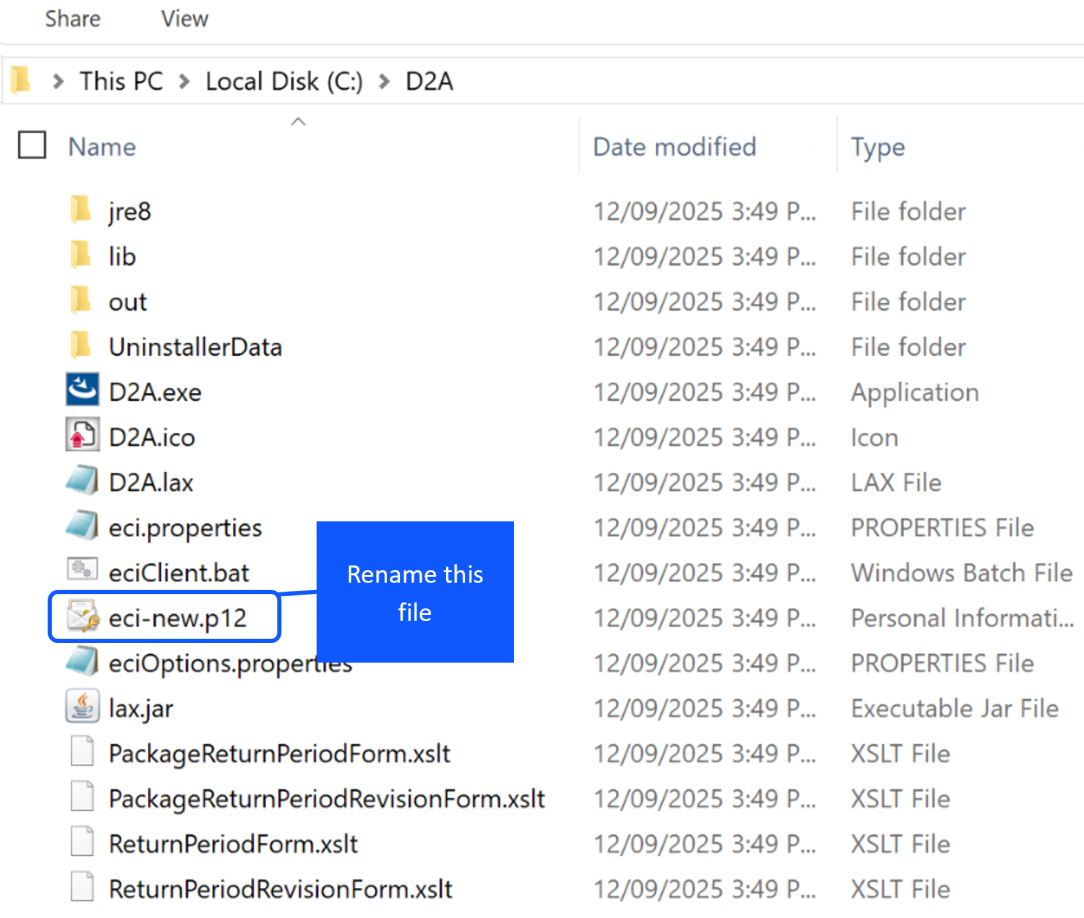
Task: Select the D2A.ico file icon
Action: (x=82, y=437)
